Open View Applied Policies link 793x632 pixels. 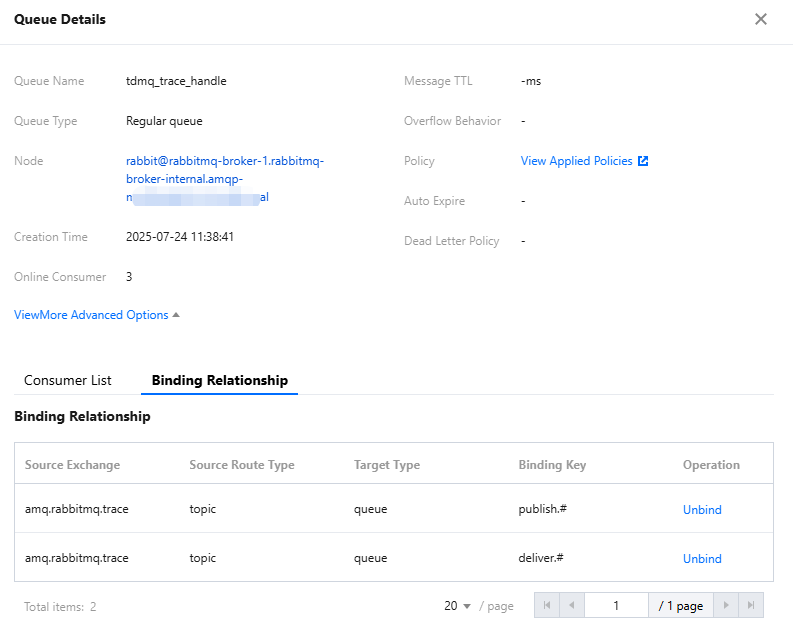(x=577, y=161)
